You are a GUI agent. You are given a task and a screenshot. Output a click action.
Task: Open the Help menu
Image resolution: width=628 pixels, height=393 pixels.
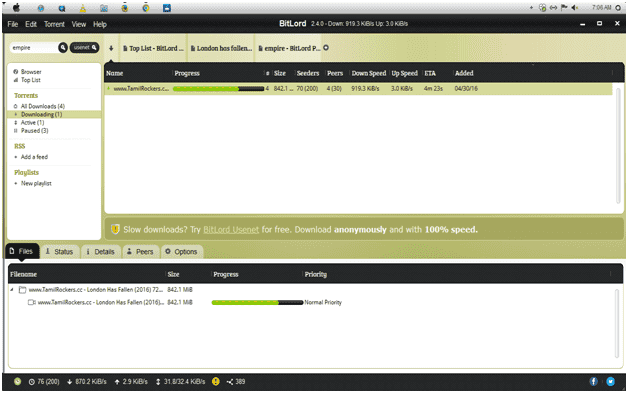click(x=100, y=24)
